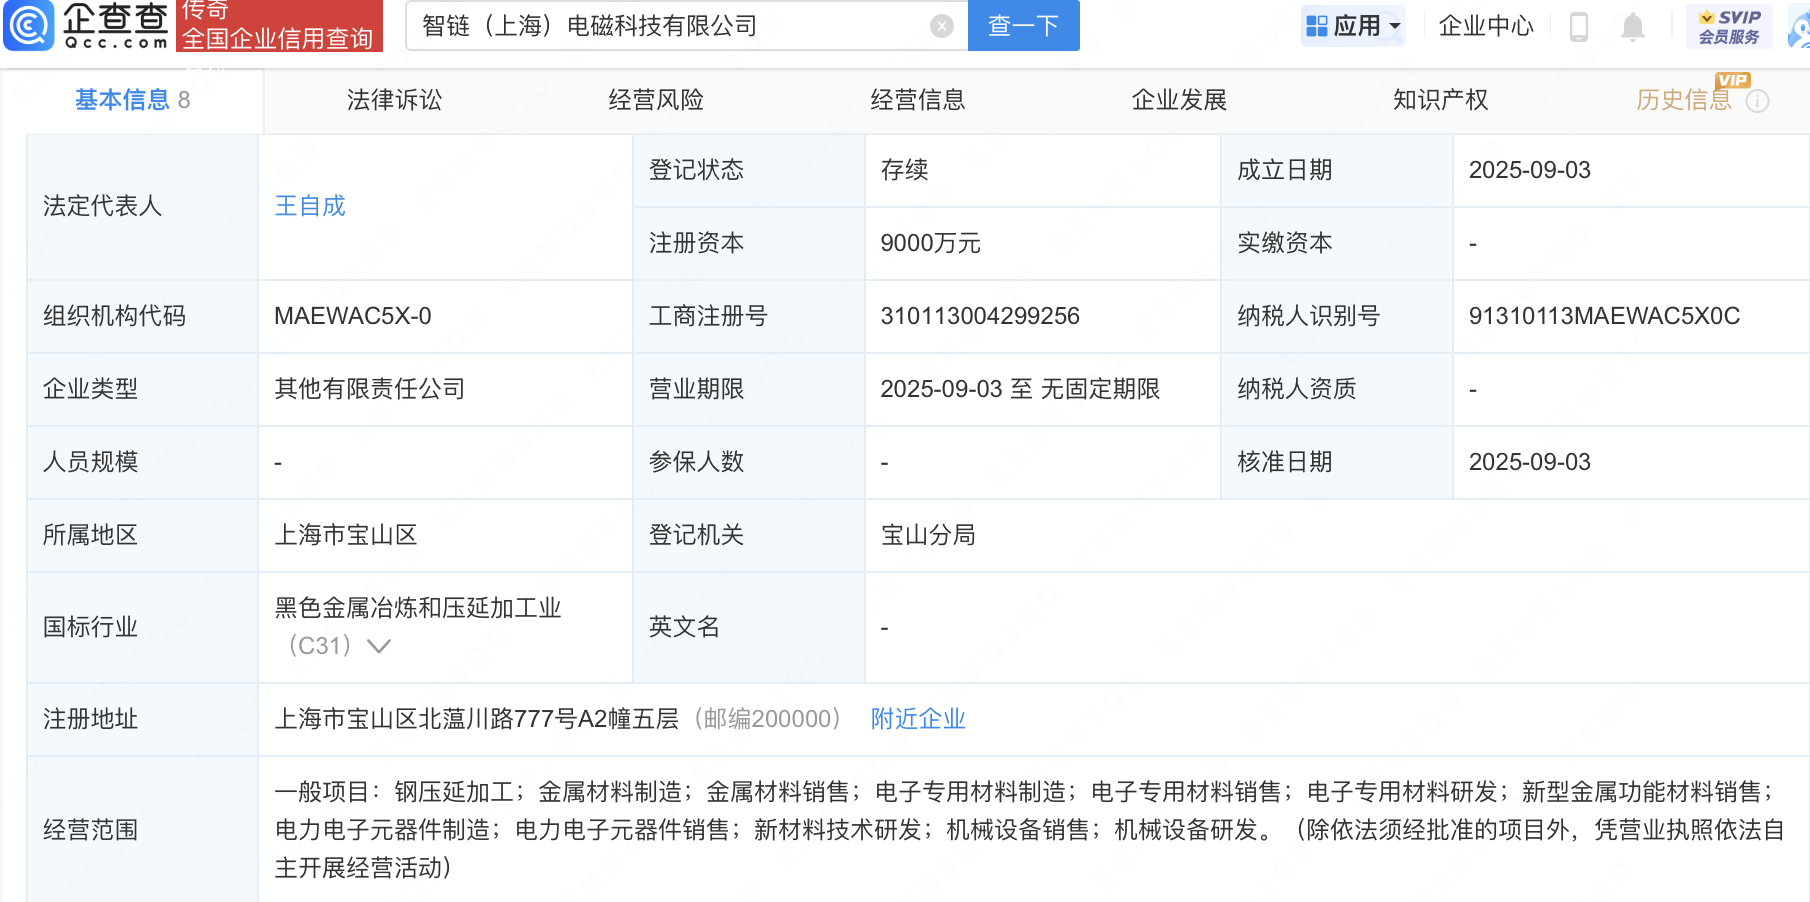Switch to the 历史信息 tab
Viewport: 1810px width, 902px height.
tap(1684, 100)
